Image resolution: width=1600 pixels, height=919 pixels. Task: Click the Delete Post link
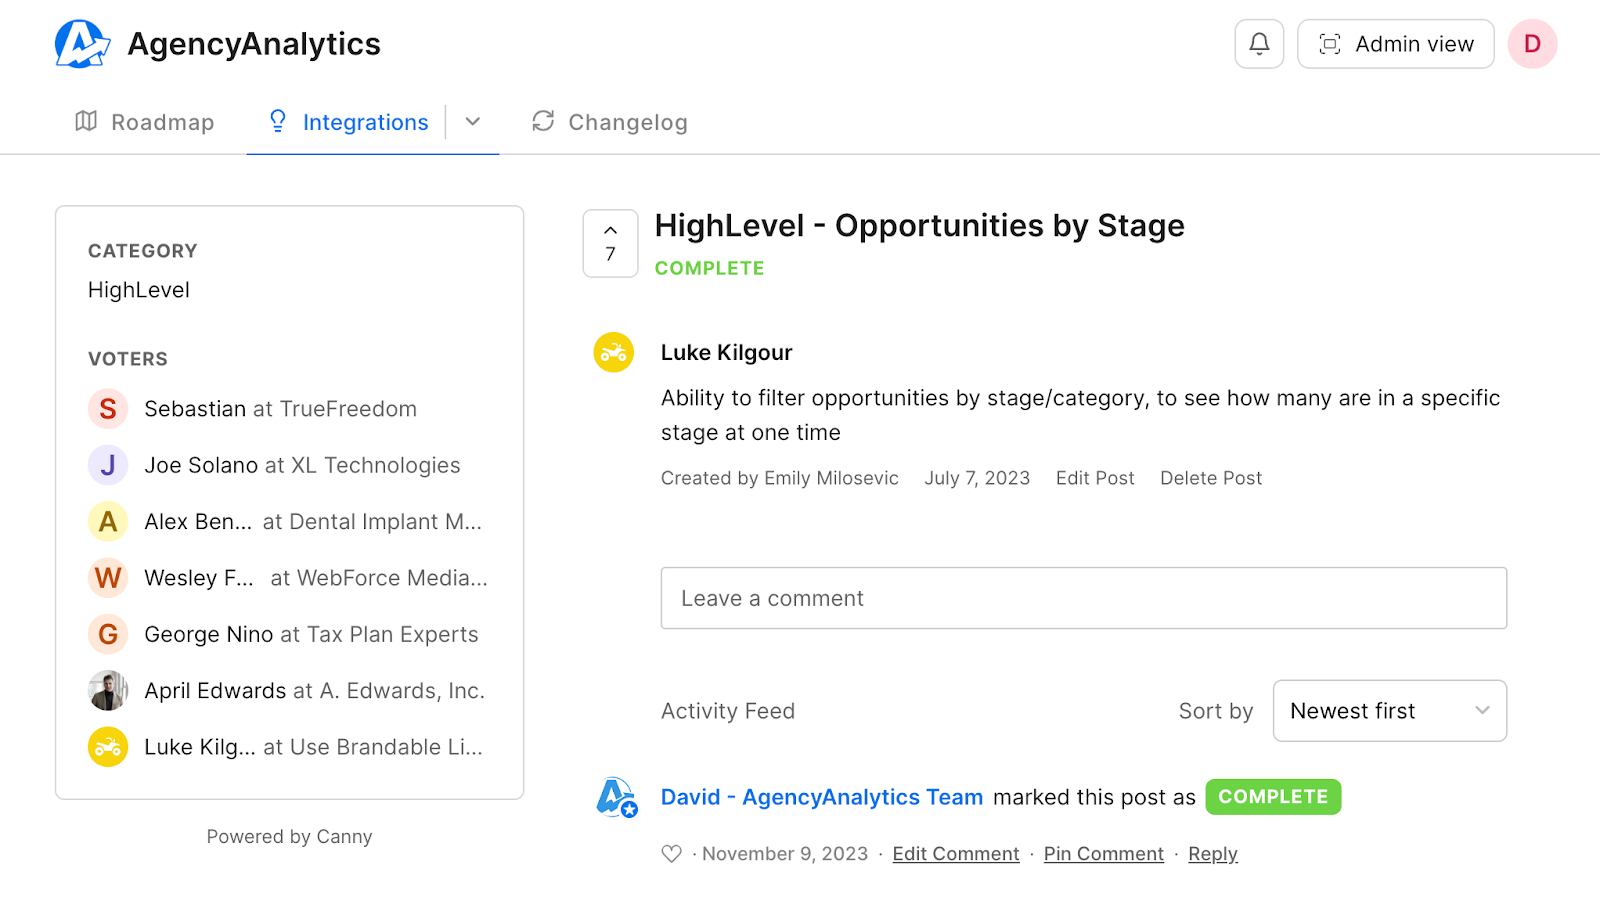[1211, 478]
